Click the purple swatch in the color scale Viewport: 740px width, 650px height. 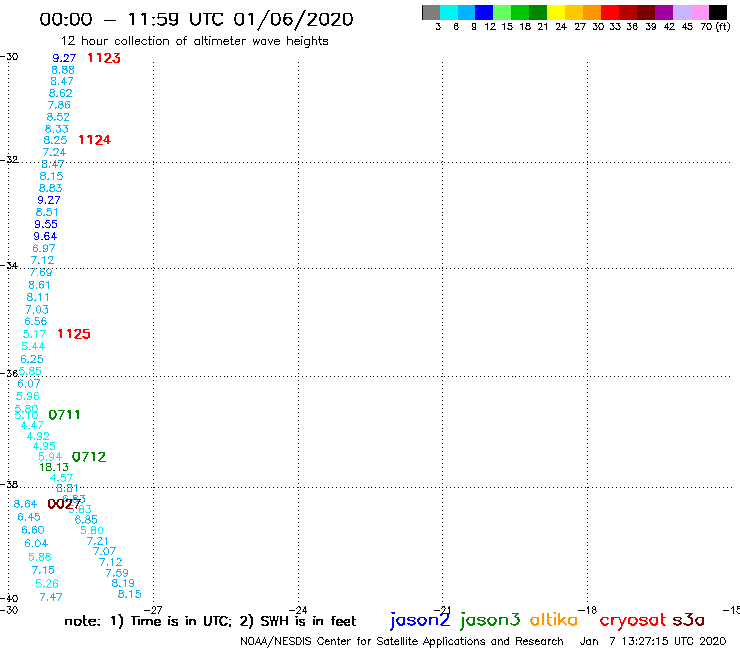[x=664, y=12]
